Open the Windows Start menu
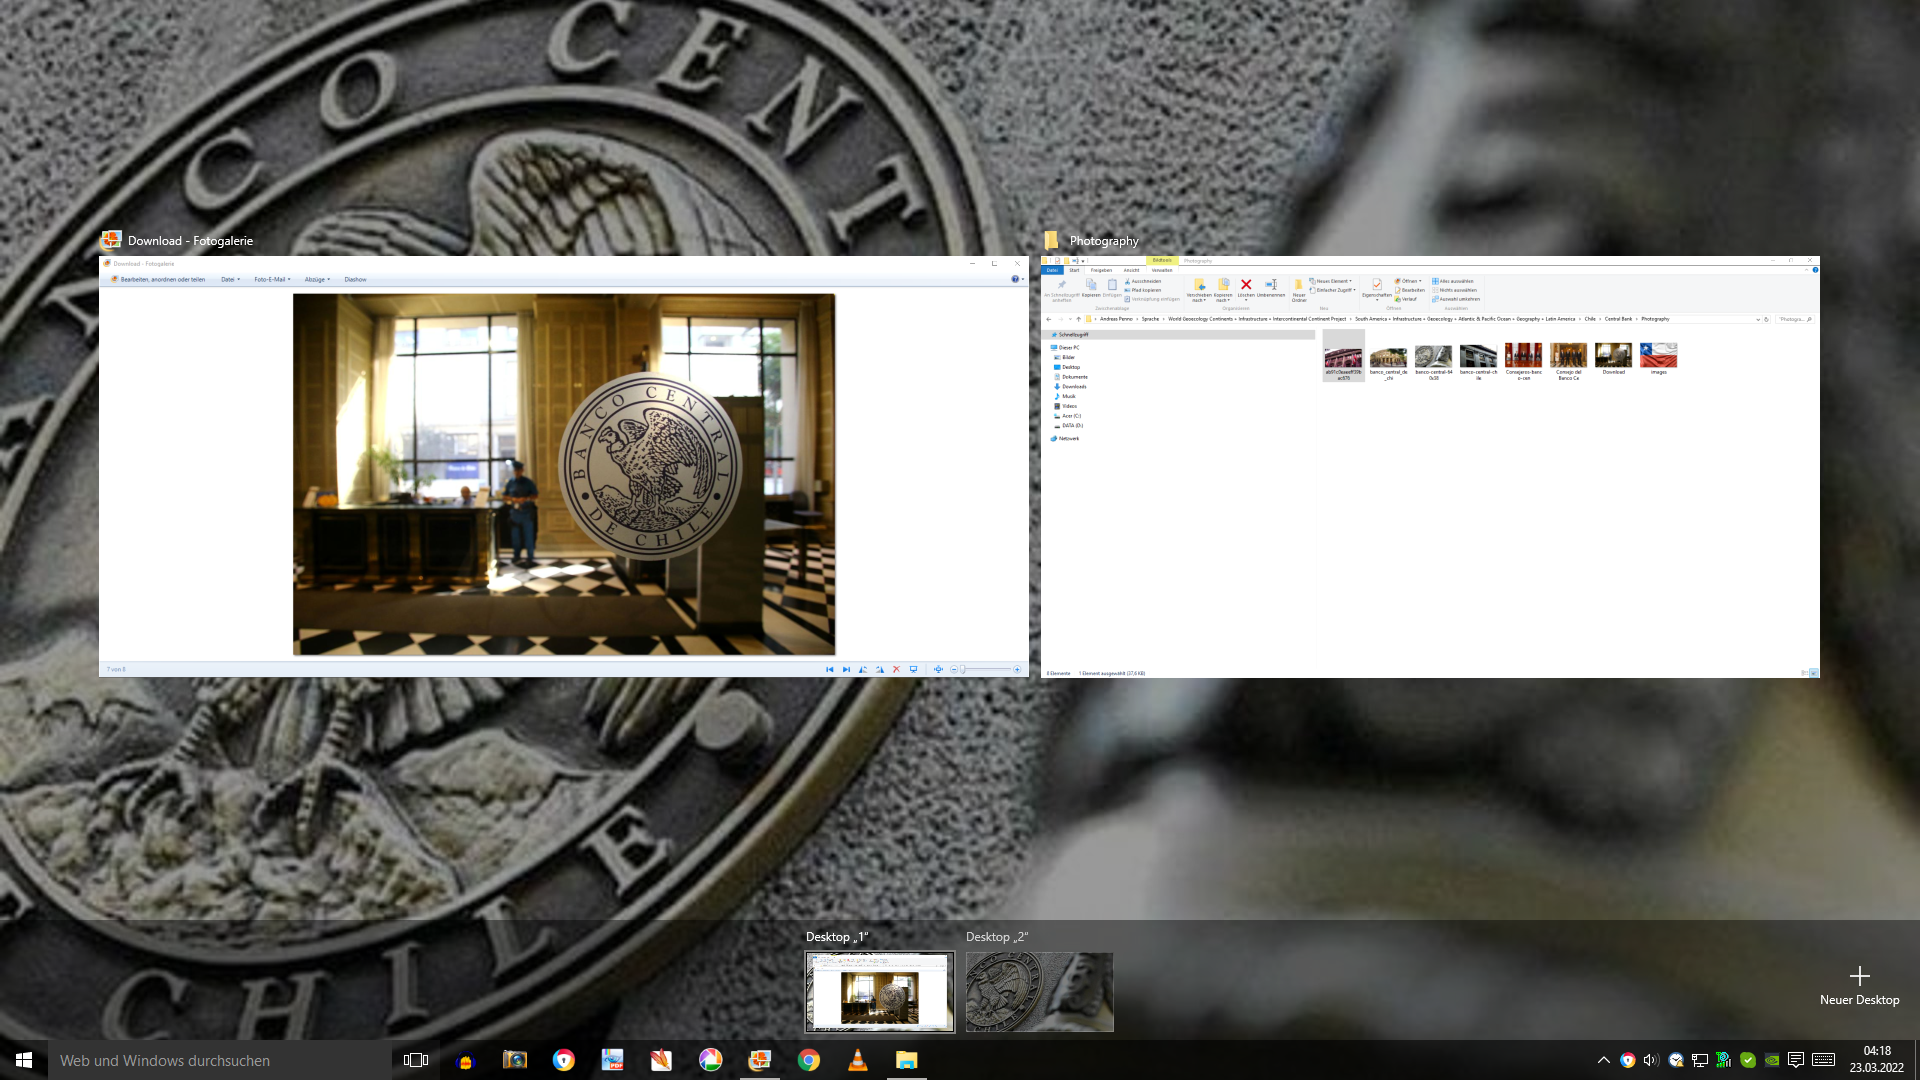The image size is (1920, 1080). [24, 1060]
